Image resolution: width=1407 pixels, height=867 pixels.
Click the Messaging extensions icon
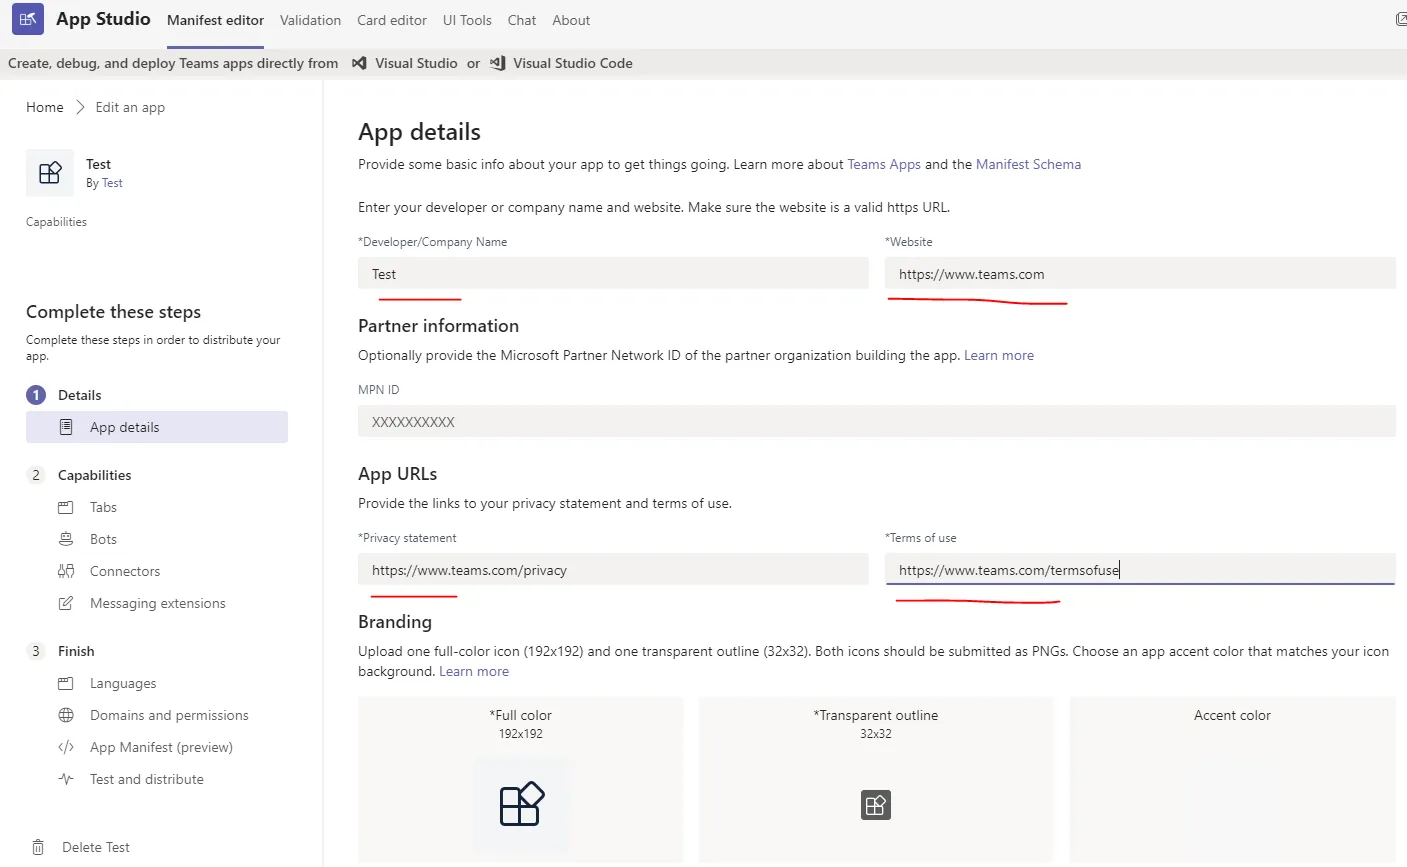(66, 603)
